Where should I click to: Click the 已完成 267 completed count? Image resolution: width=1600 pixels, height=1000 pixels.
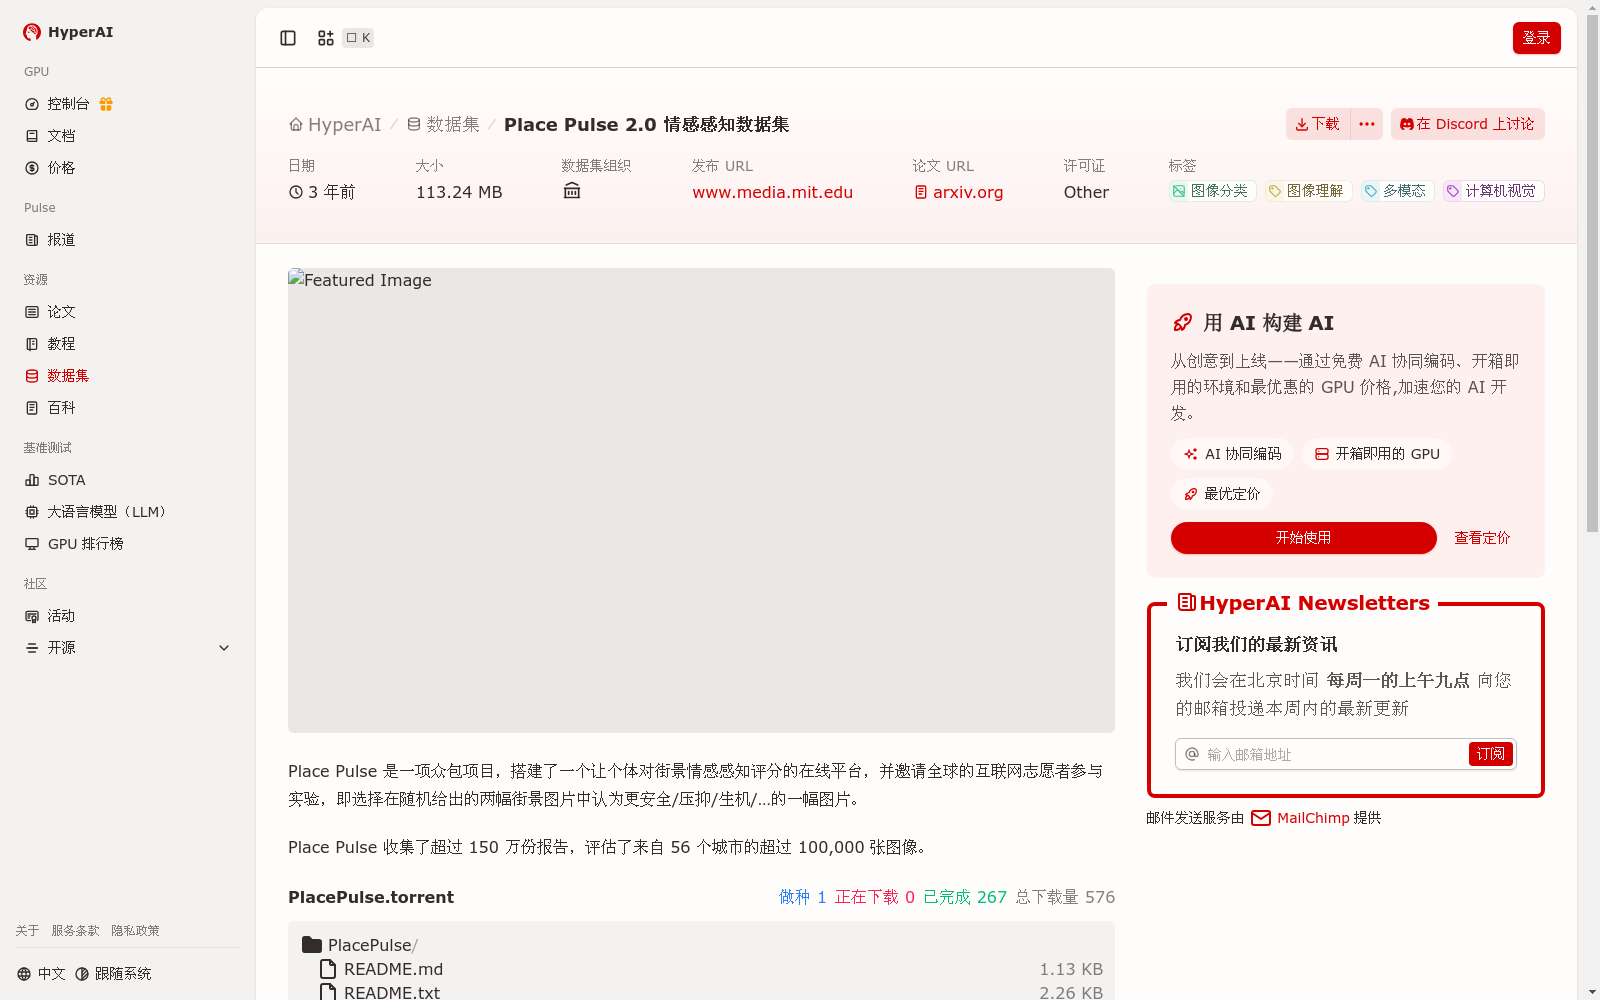coord(964,897)
